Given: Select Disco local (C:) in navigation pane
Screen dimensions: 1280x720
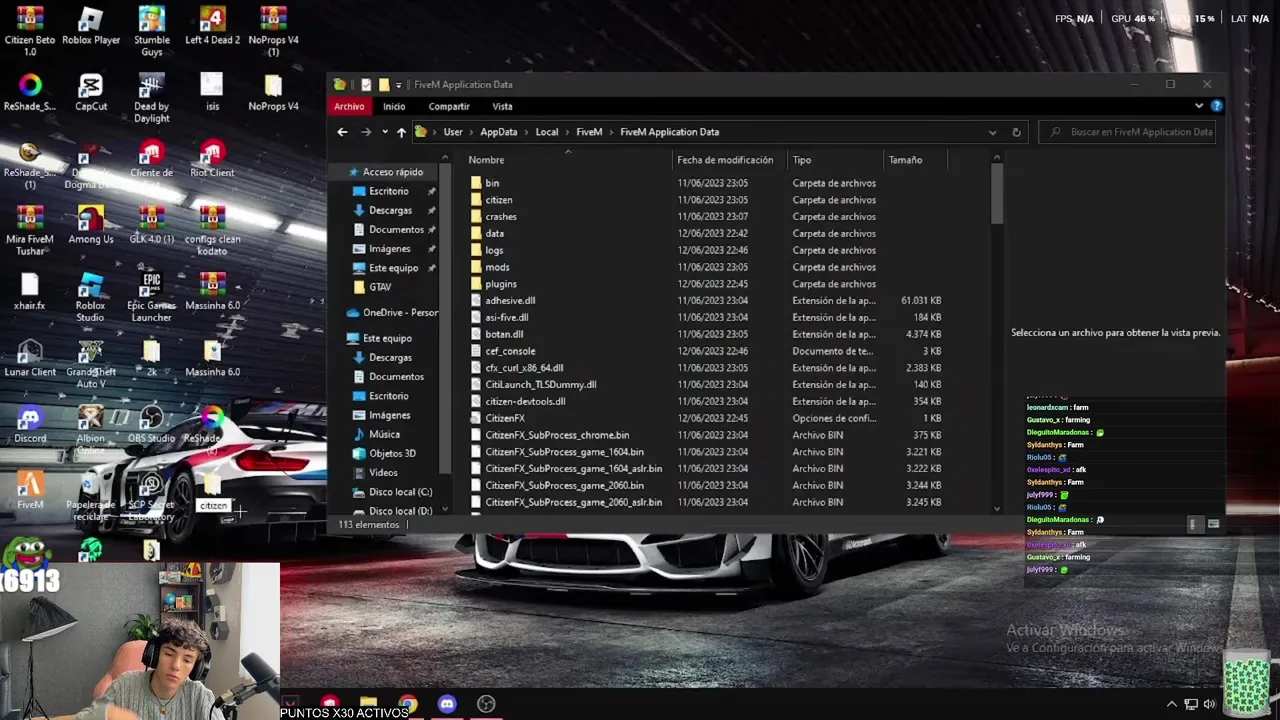Looking at the screenshot, I should [x=393, y=492].
